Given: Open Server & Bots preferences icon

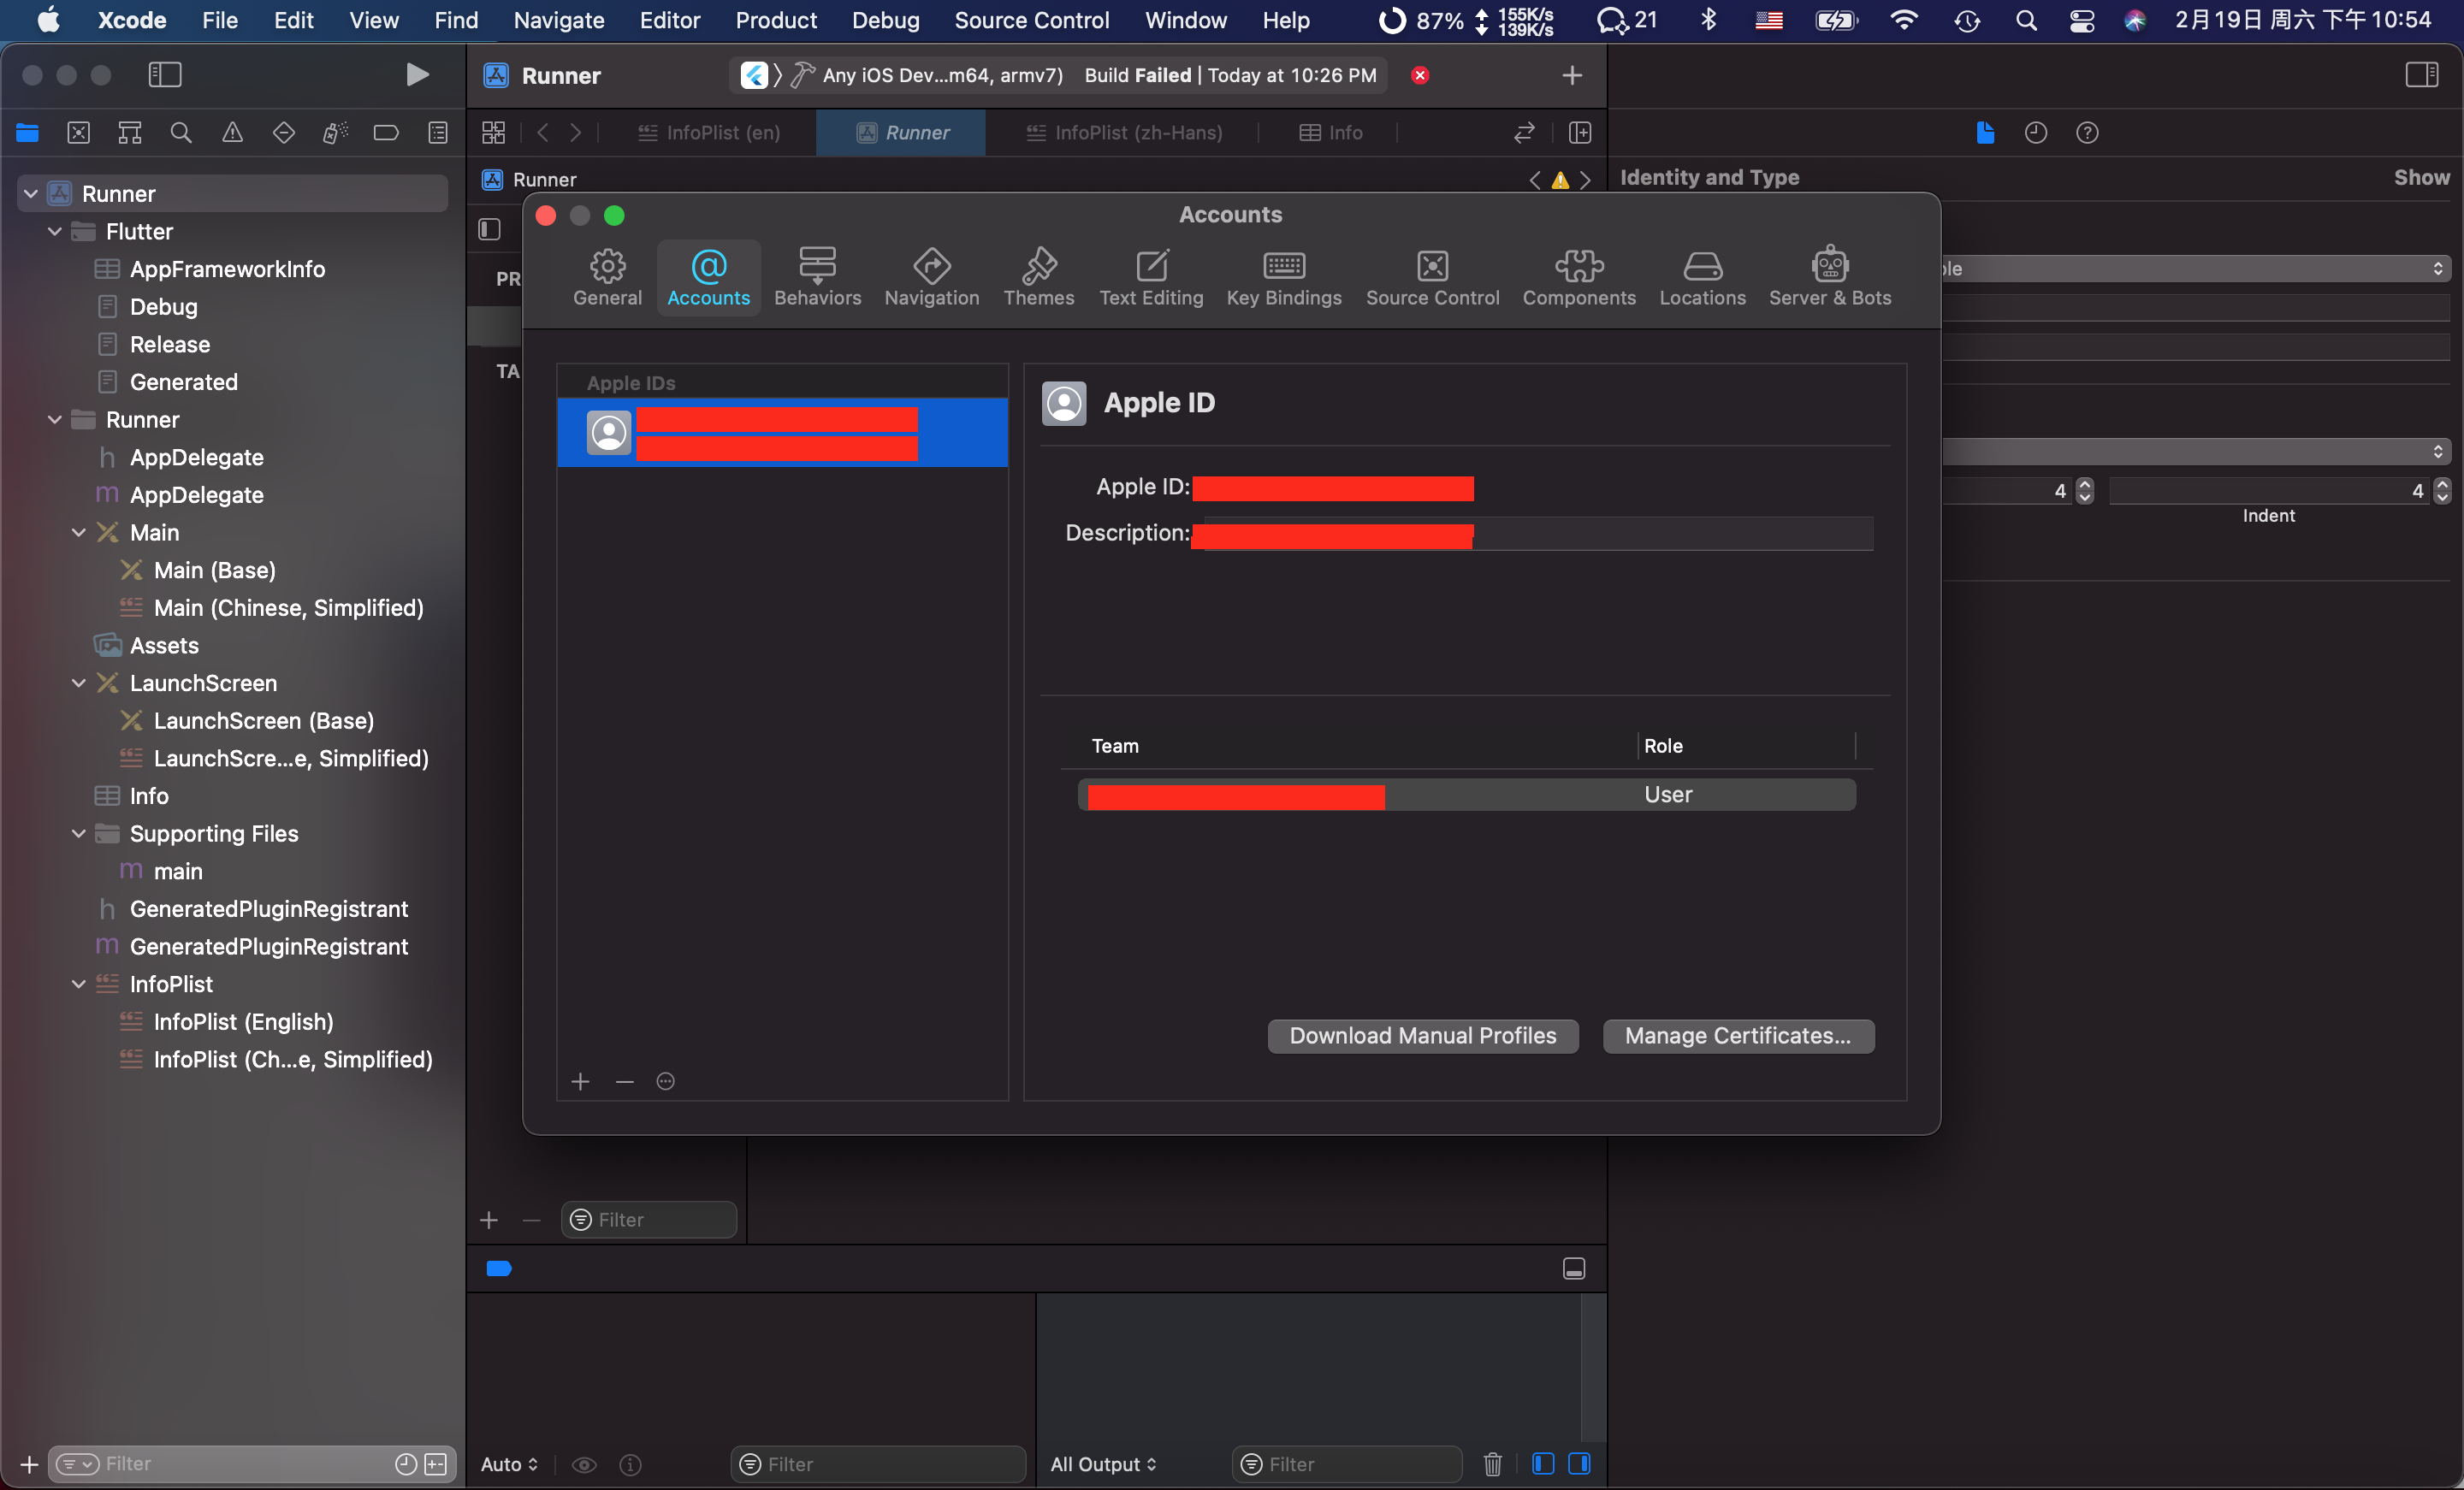Looking at the screenshot, I should click(x=1829, y=277).
